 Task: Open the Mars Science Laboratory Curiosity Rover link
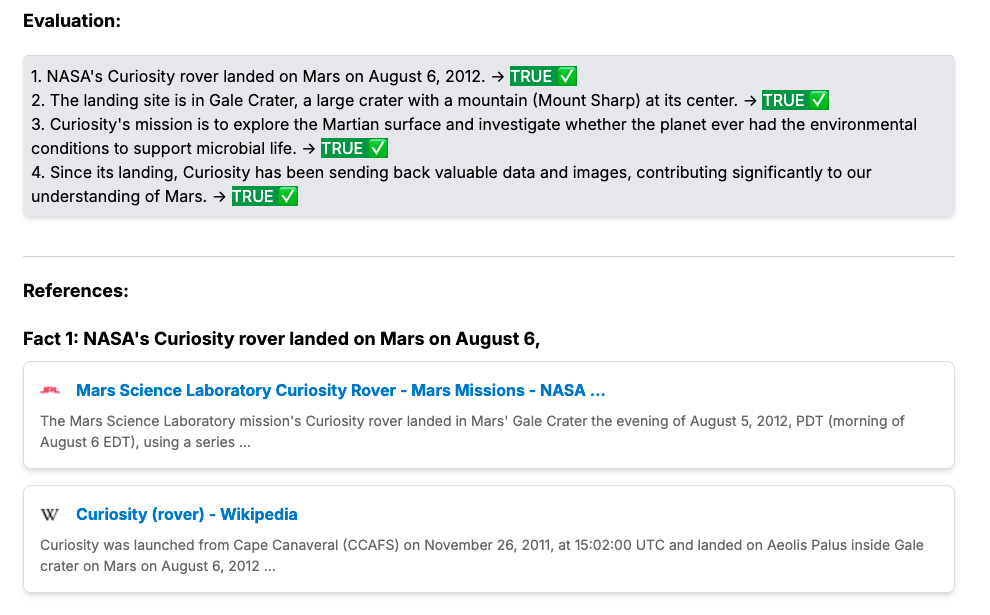coord(340,390)
